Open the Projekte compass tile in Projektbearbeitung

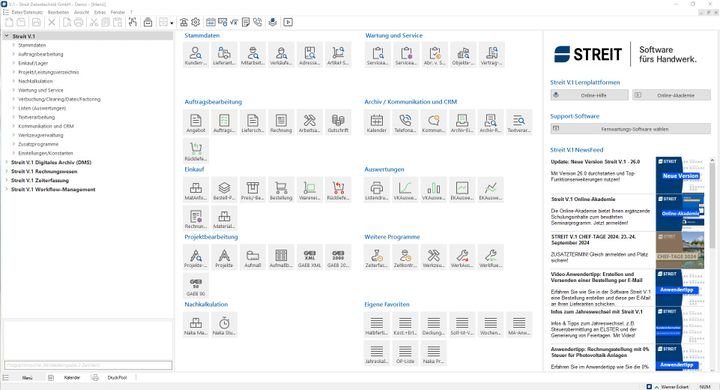pos(224,258)
